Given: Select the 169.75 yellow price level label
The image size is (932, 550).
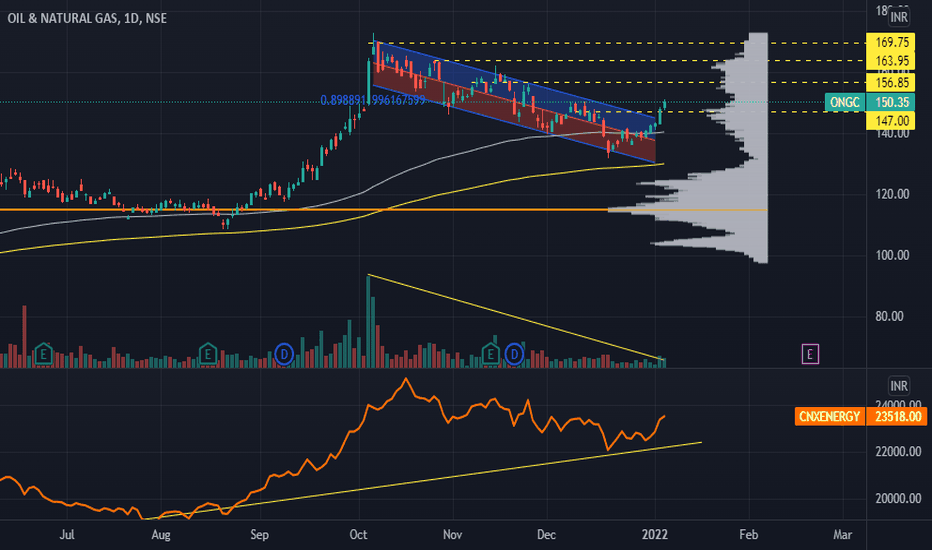Looking at the screenshot, I should point(891,42).
